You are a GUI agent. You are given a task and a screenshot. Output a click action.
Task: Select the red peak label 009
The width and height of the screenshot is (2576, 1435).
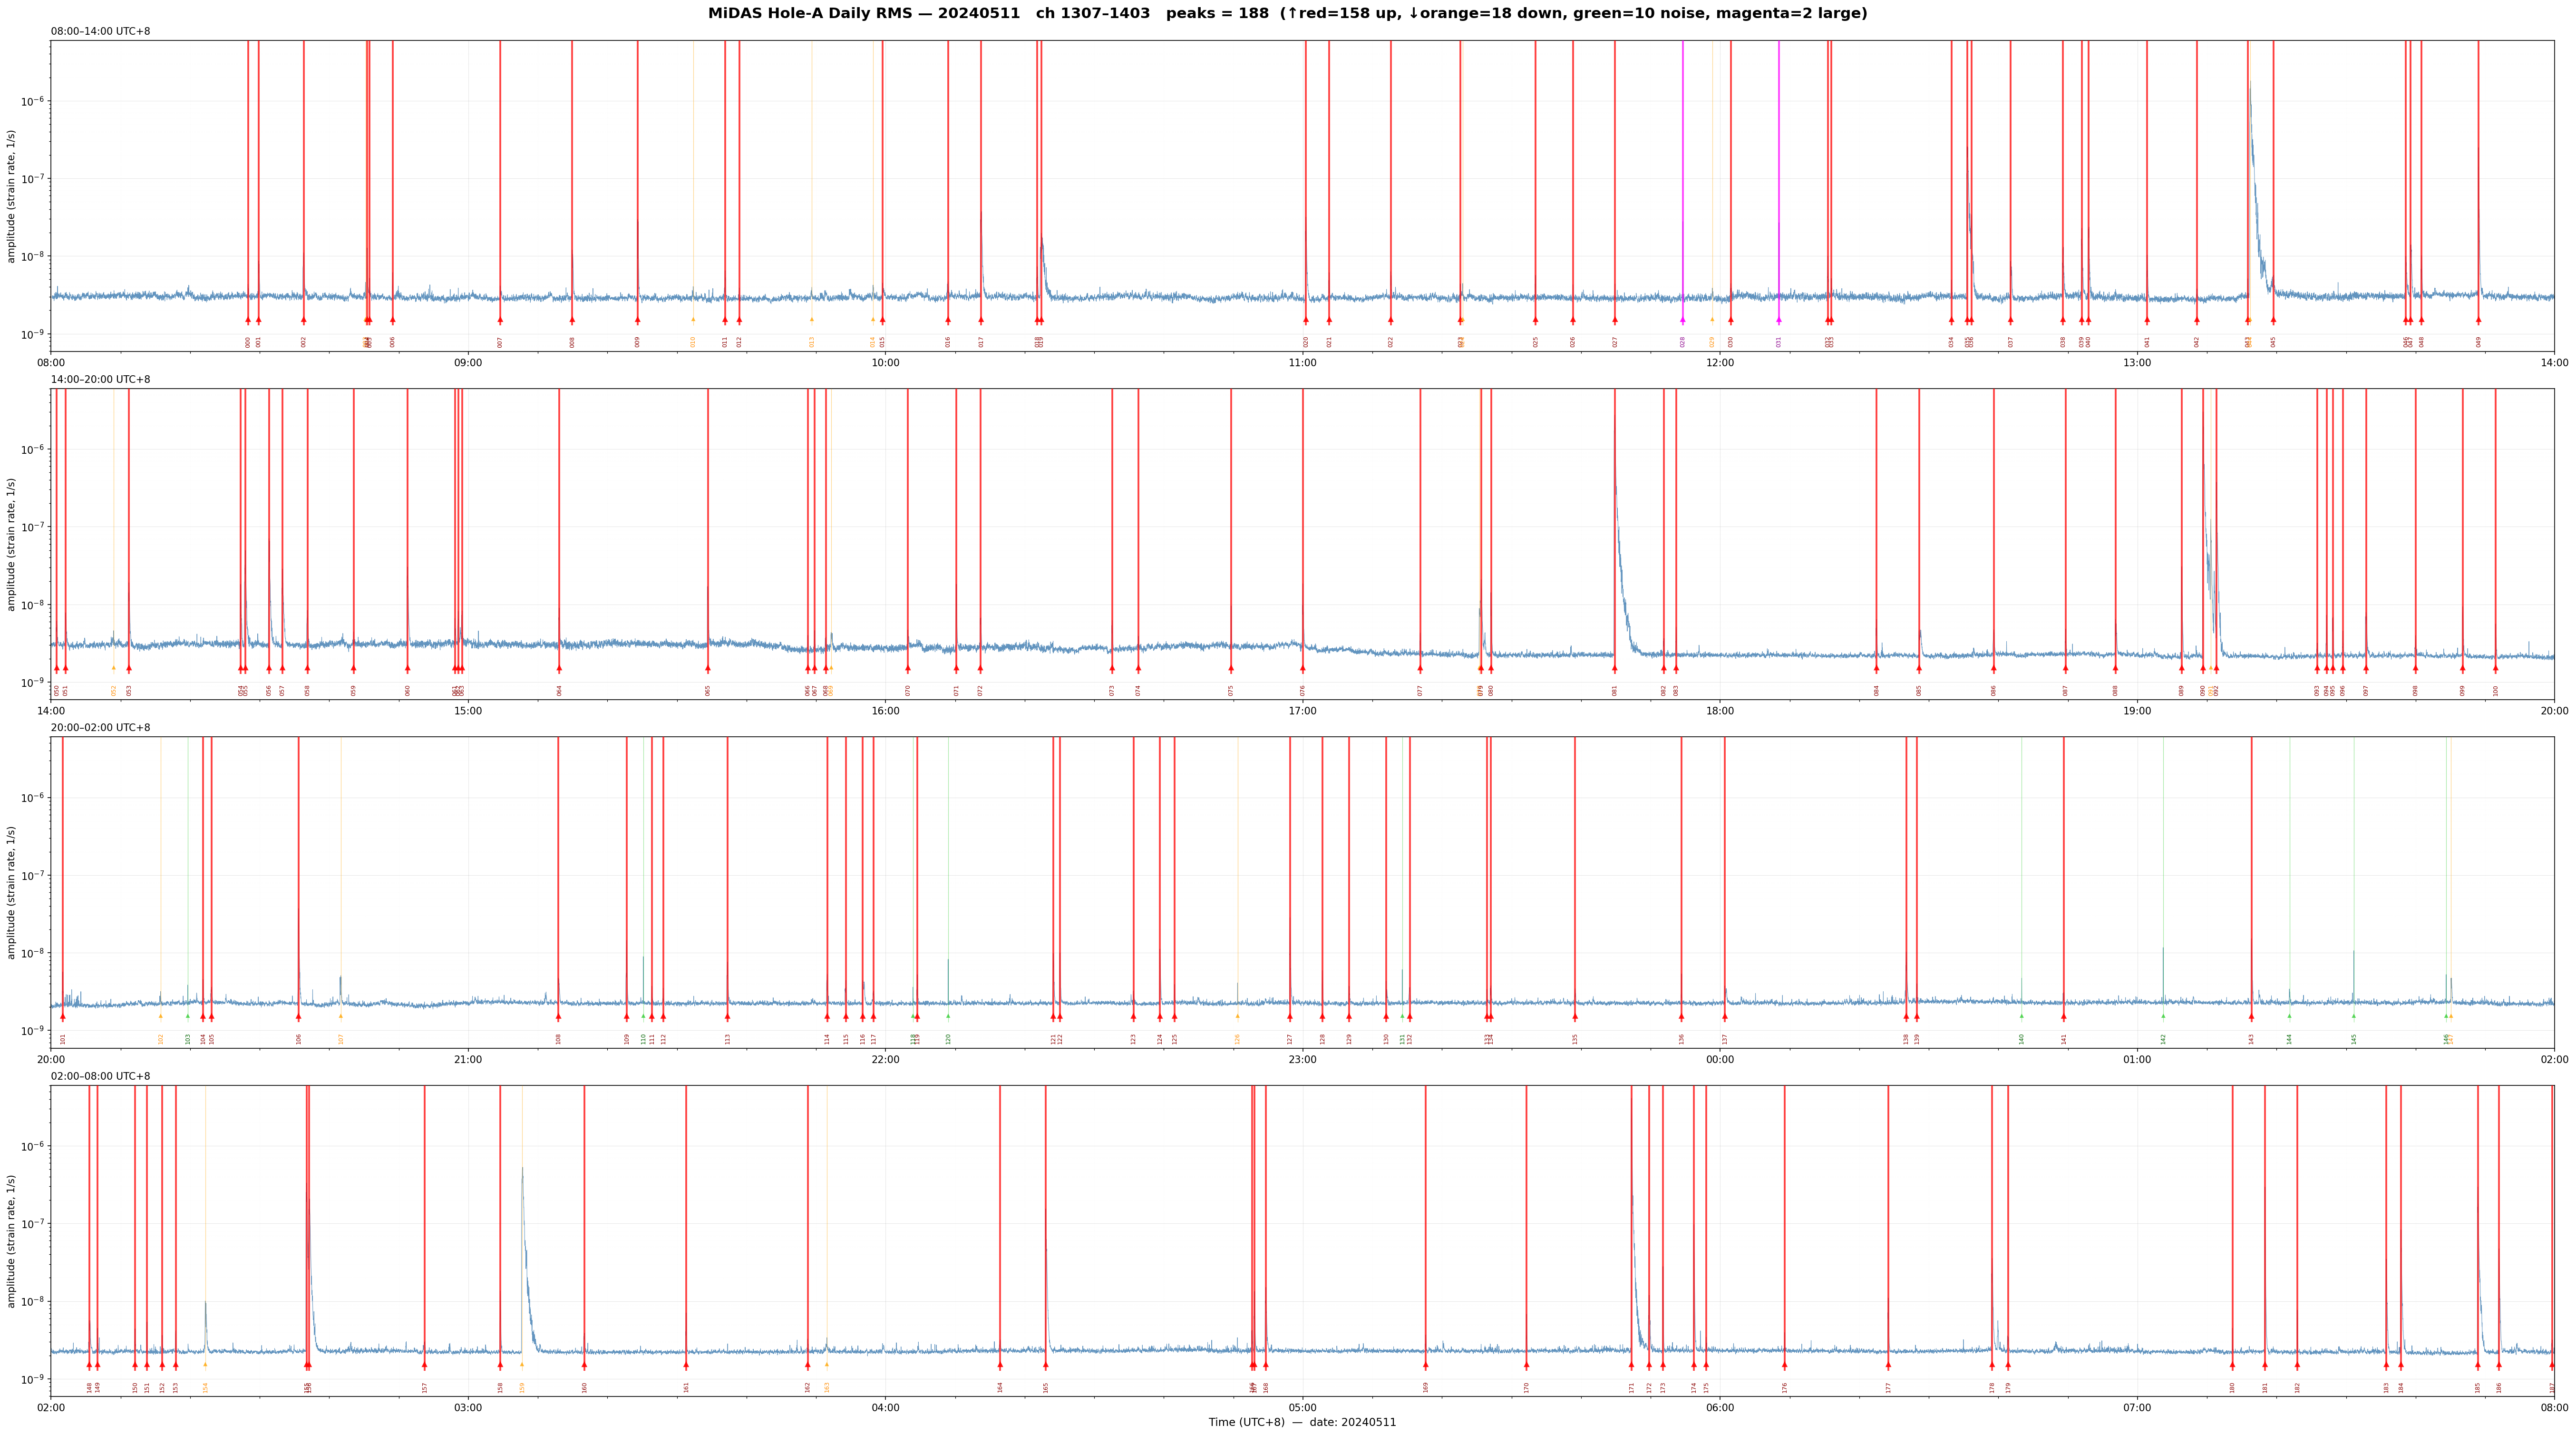[x=637, y=342]
